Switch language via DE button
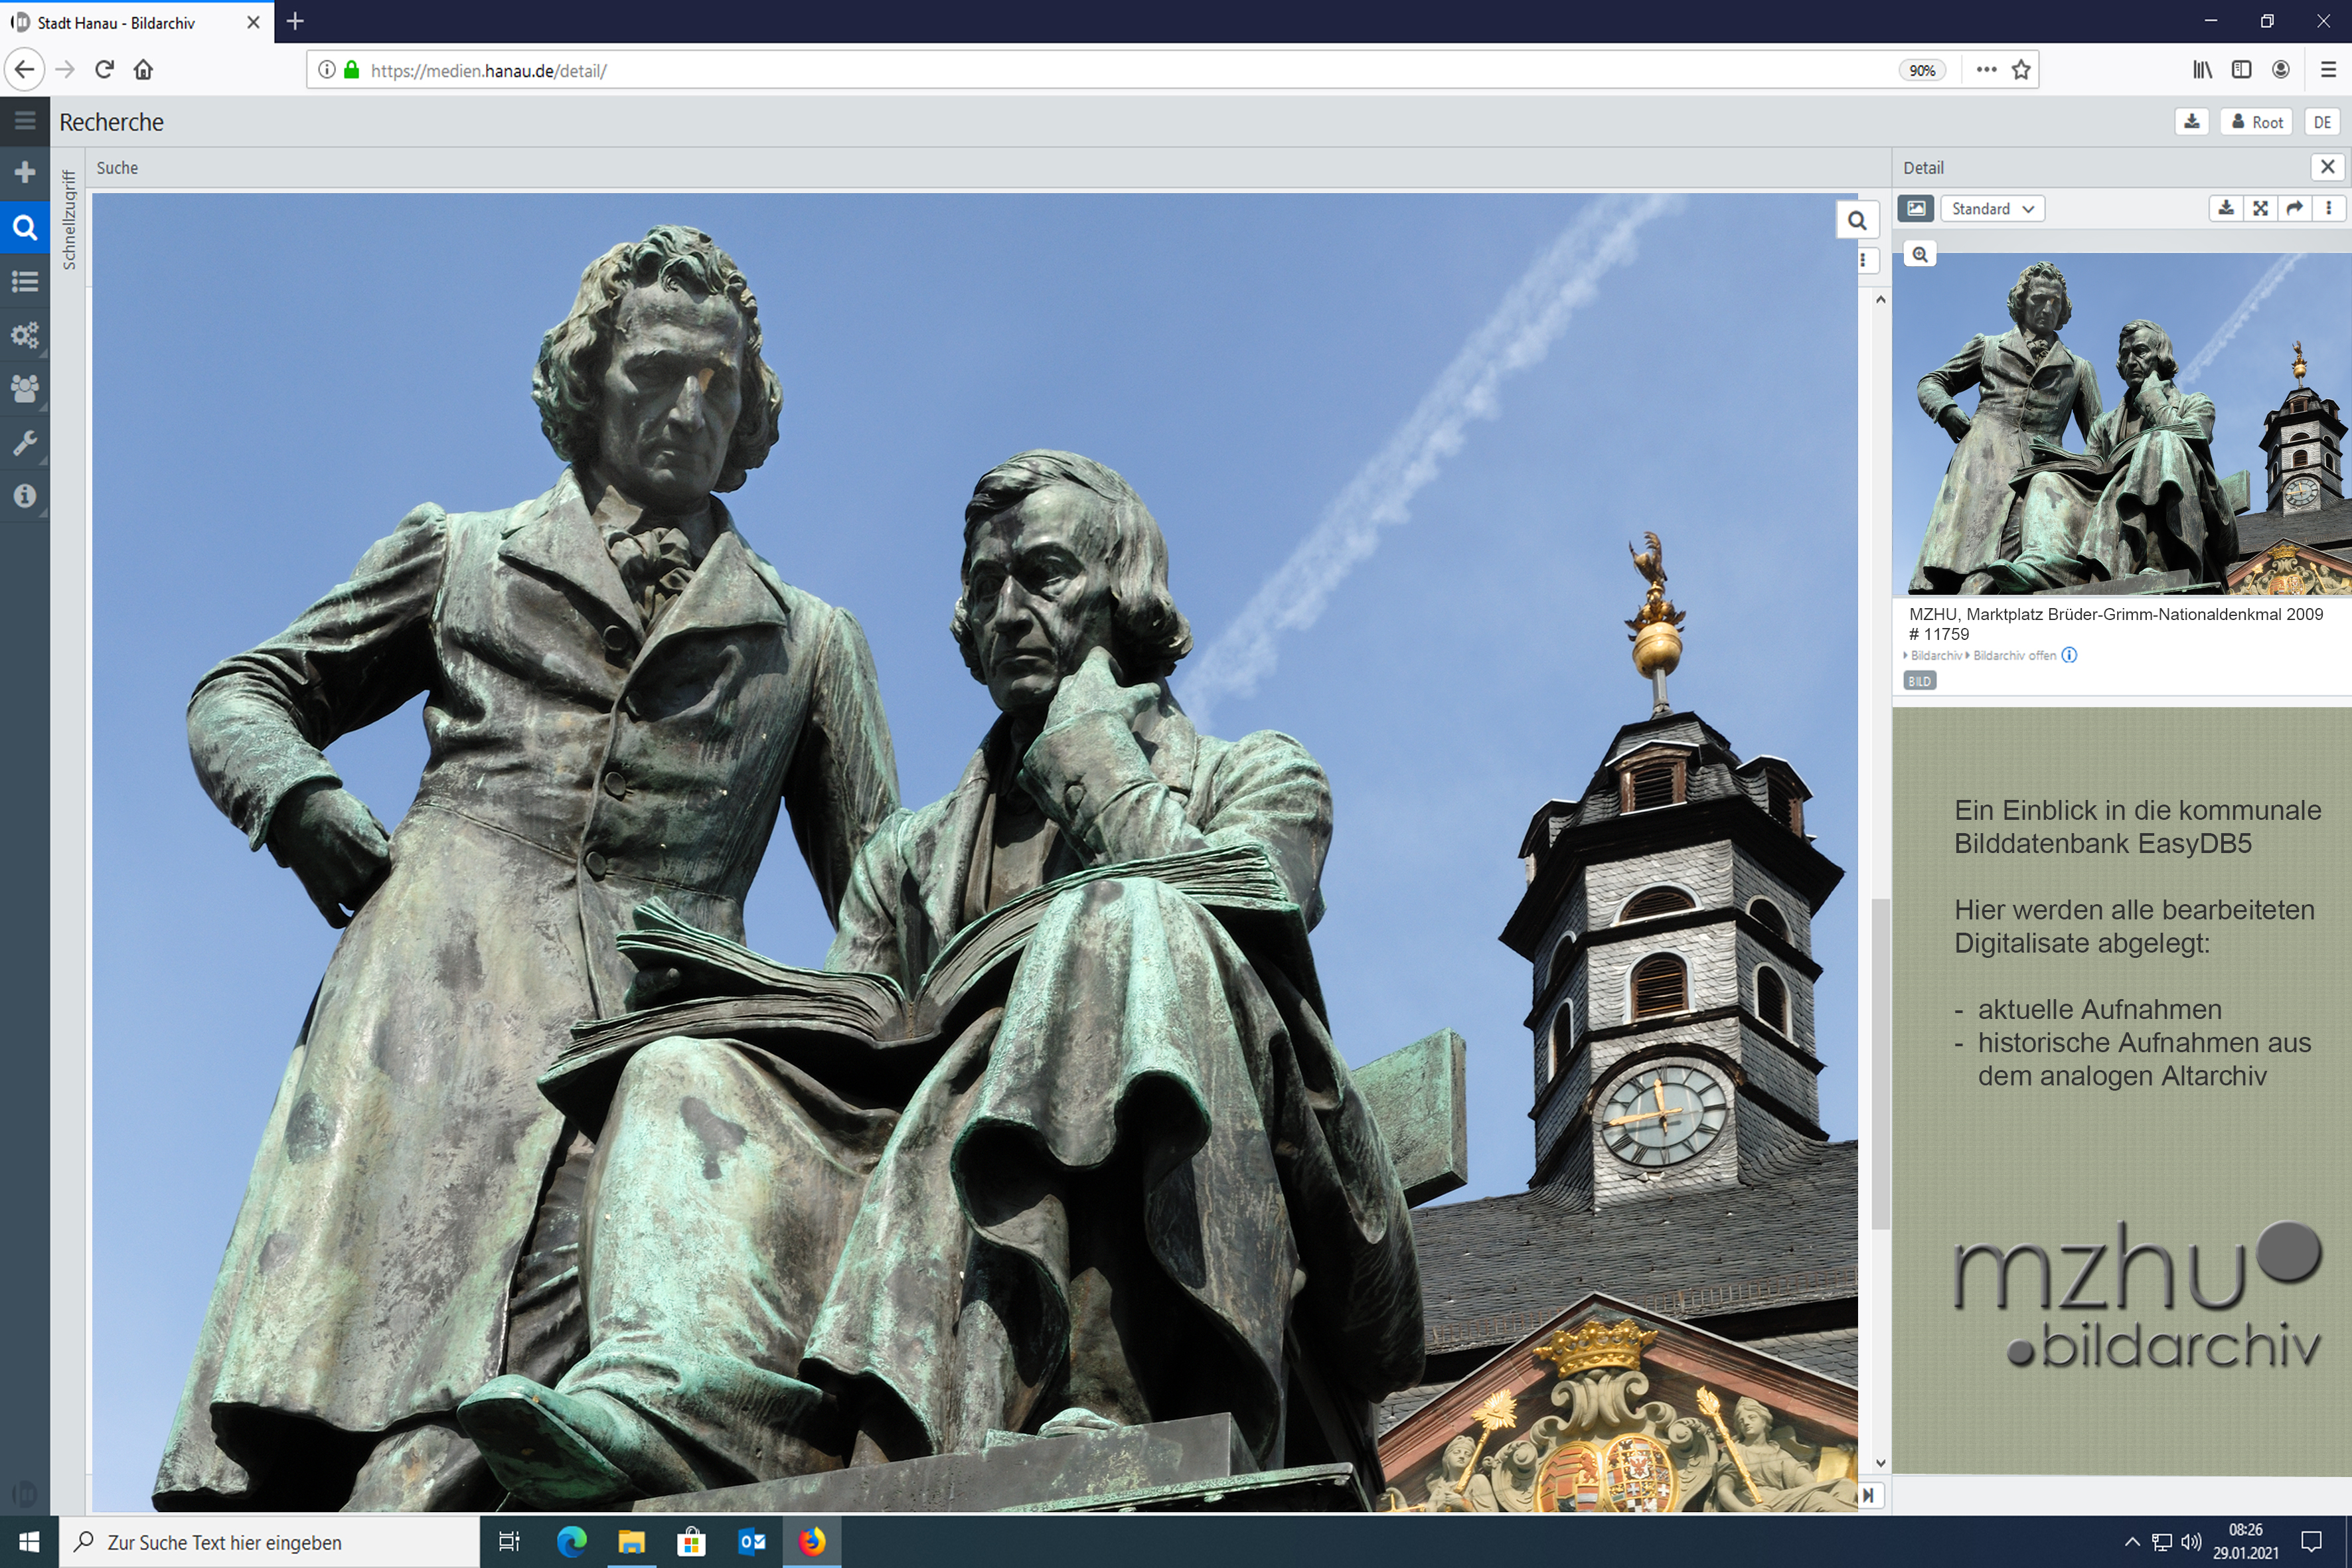The height and width of the screenshot is (1568, 2352). (x=2322, y=122)
